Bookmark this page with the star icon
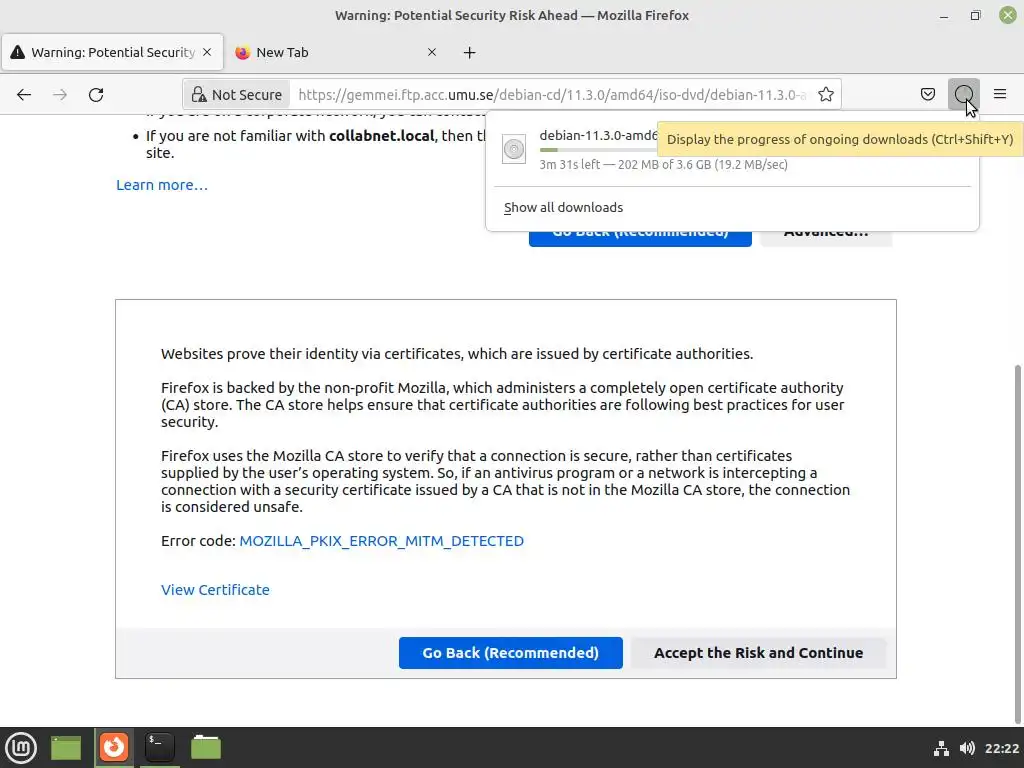 coord(825,95)
